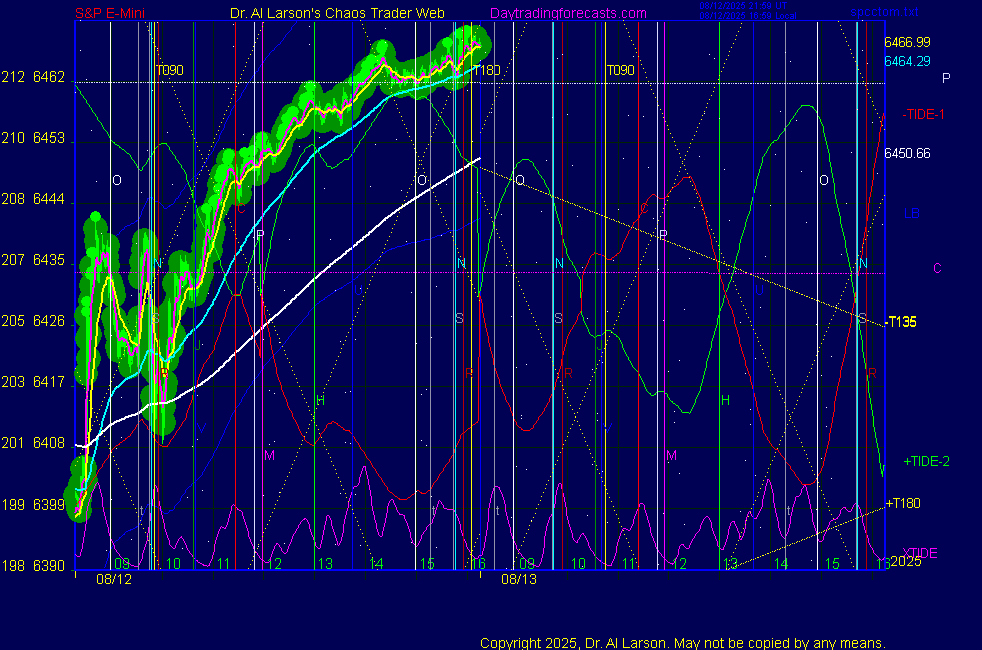Click the blue LB label on right
Image resolution: width=982 pixels, height=650 pixels.
(911, 213)
